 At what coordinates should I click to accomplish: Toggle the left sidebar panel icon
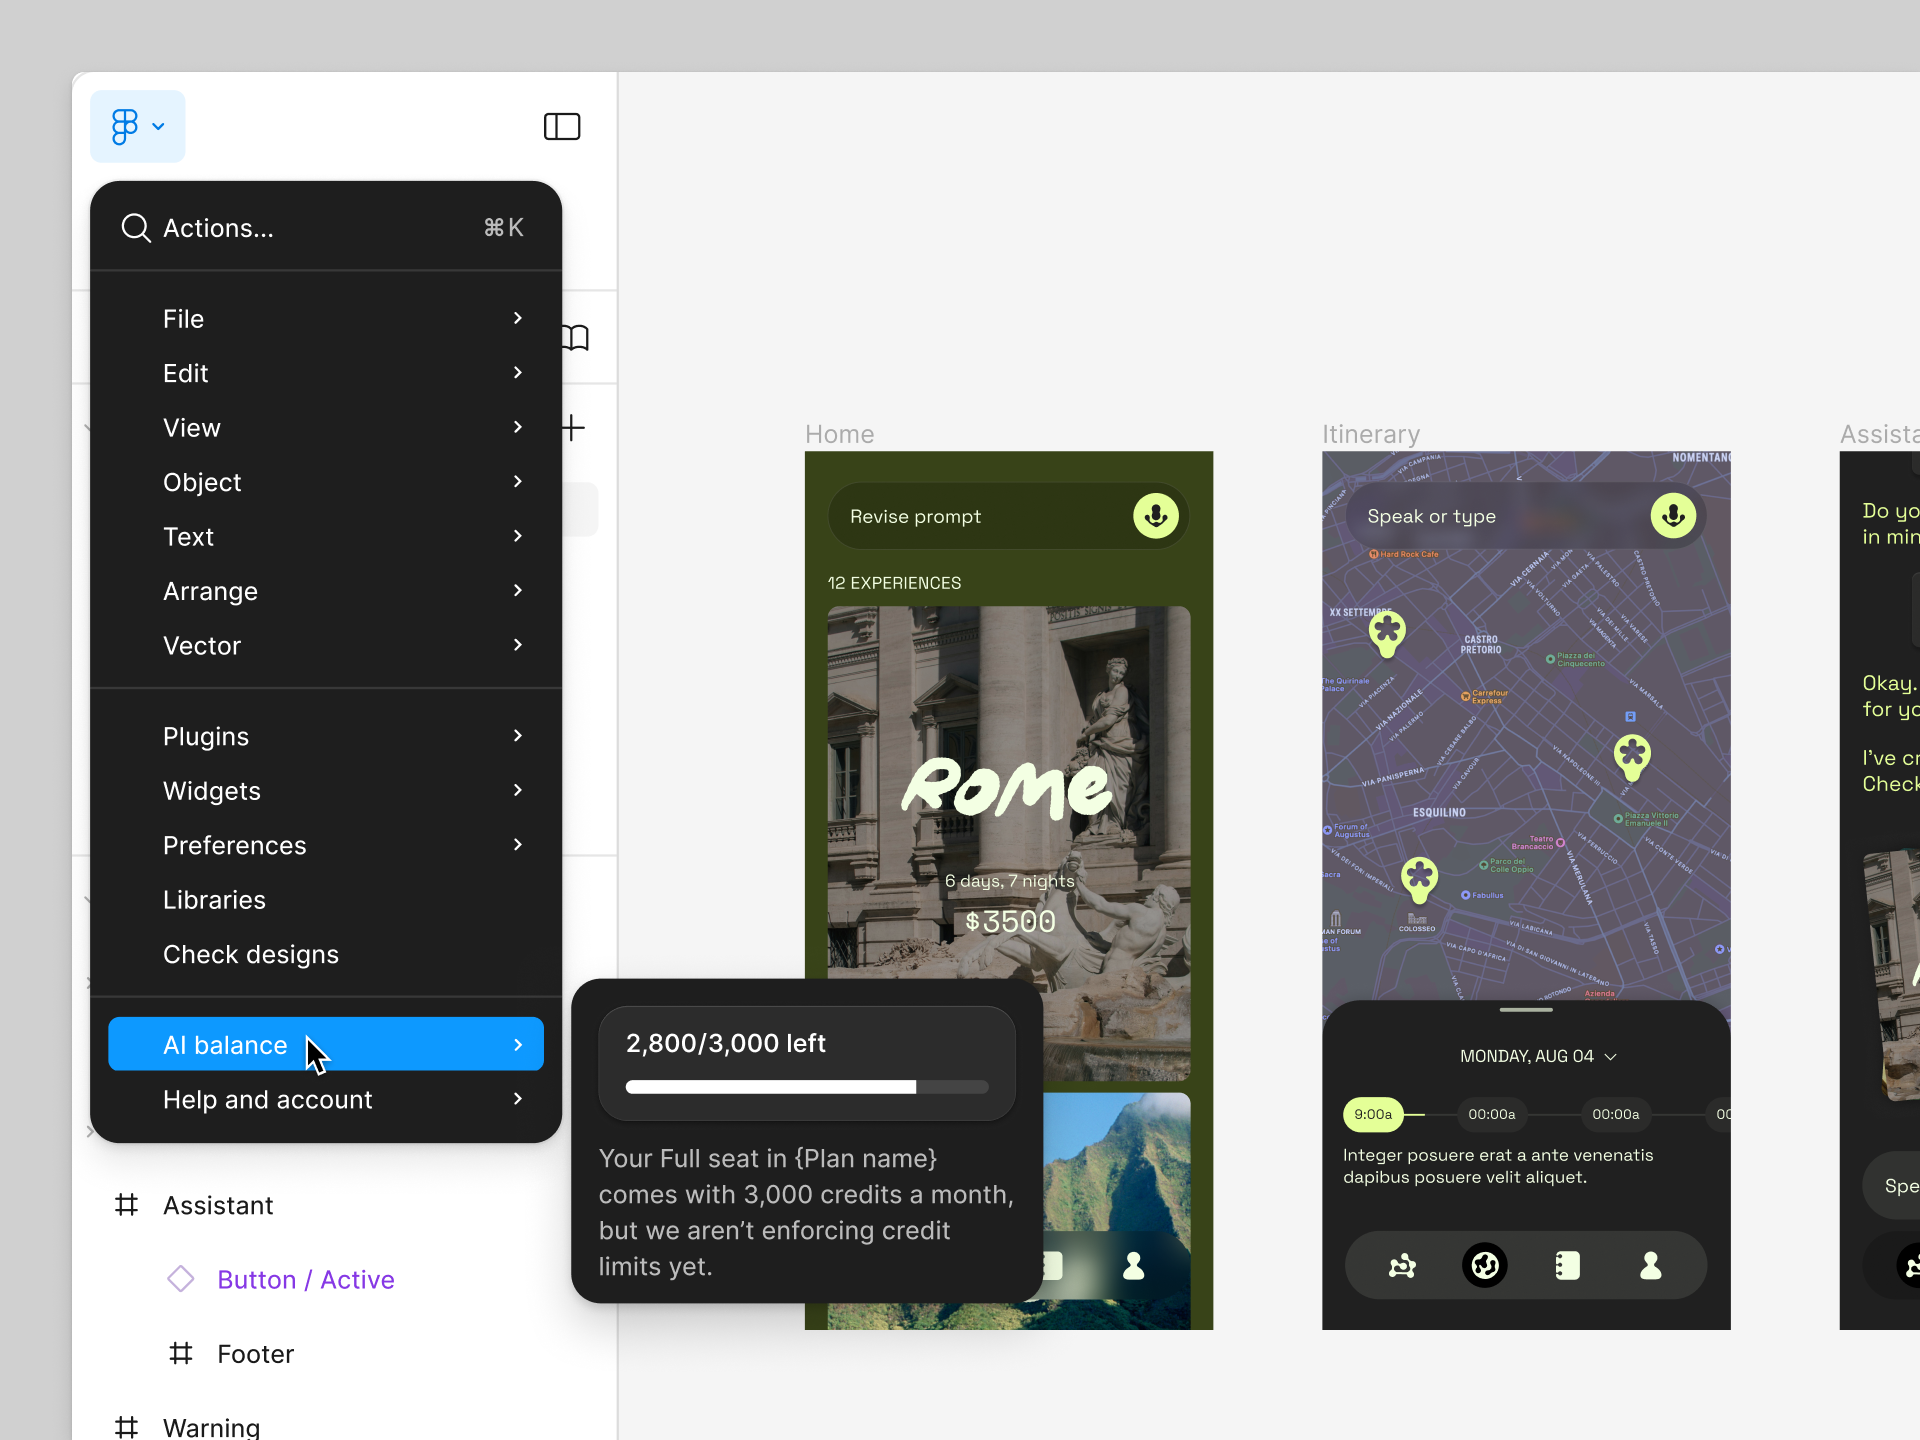pos(562,126)
